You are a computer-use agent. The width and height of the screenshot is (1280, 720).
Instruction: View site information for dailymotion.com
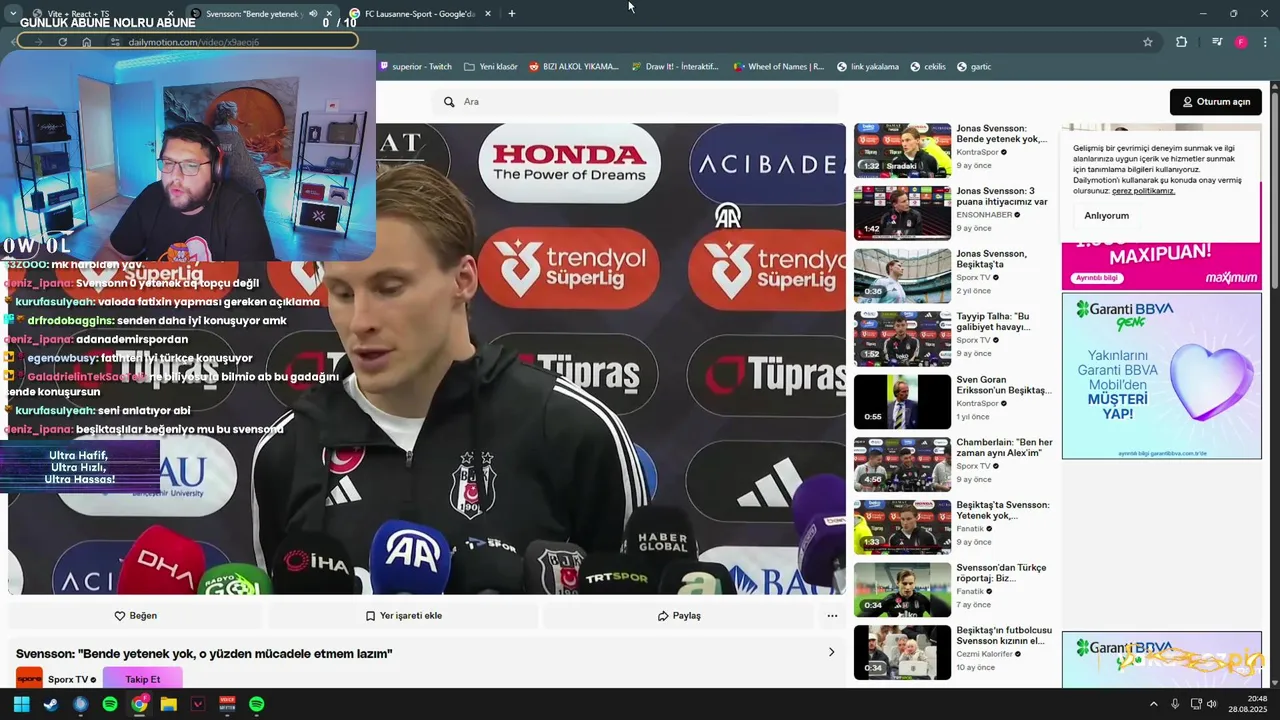(115, 42)
